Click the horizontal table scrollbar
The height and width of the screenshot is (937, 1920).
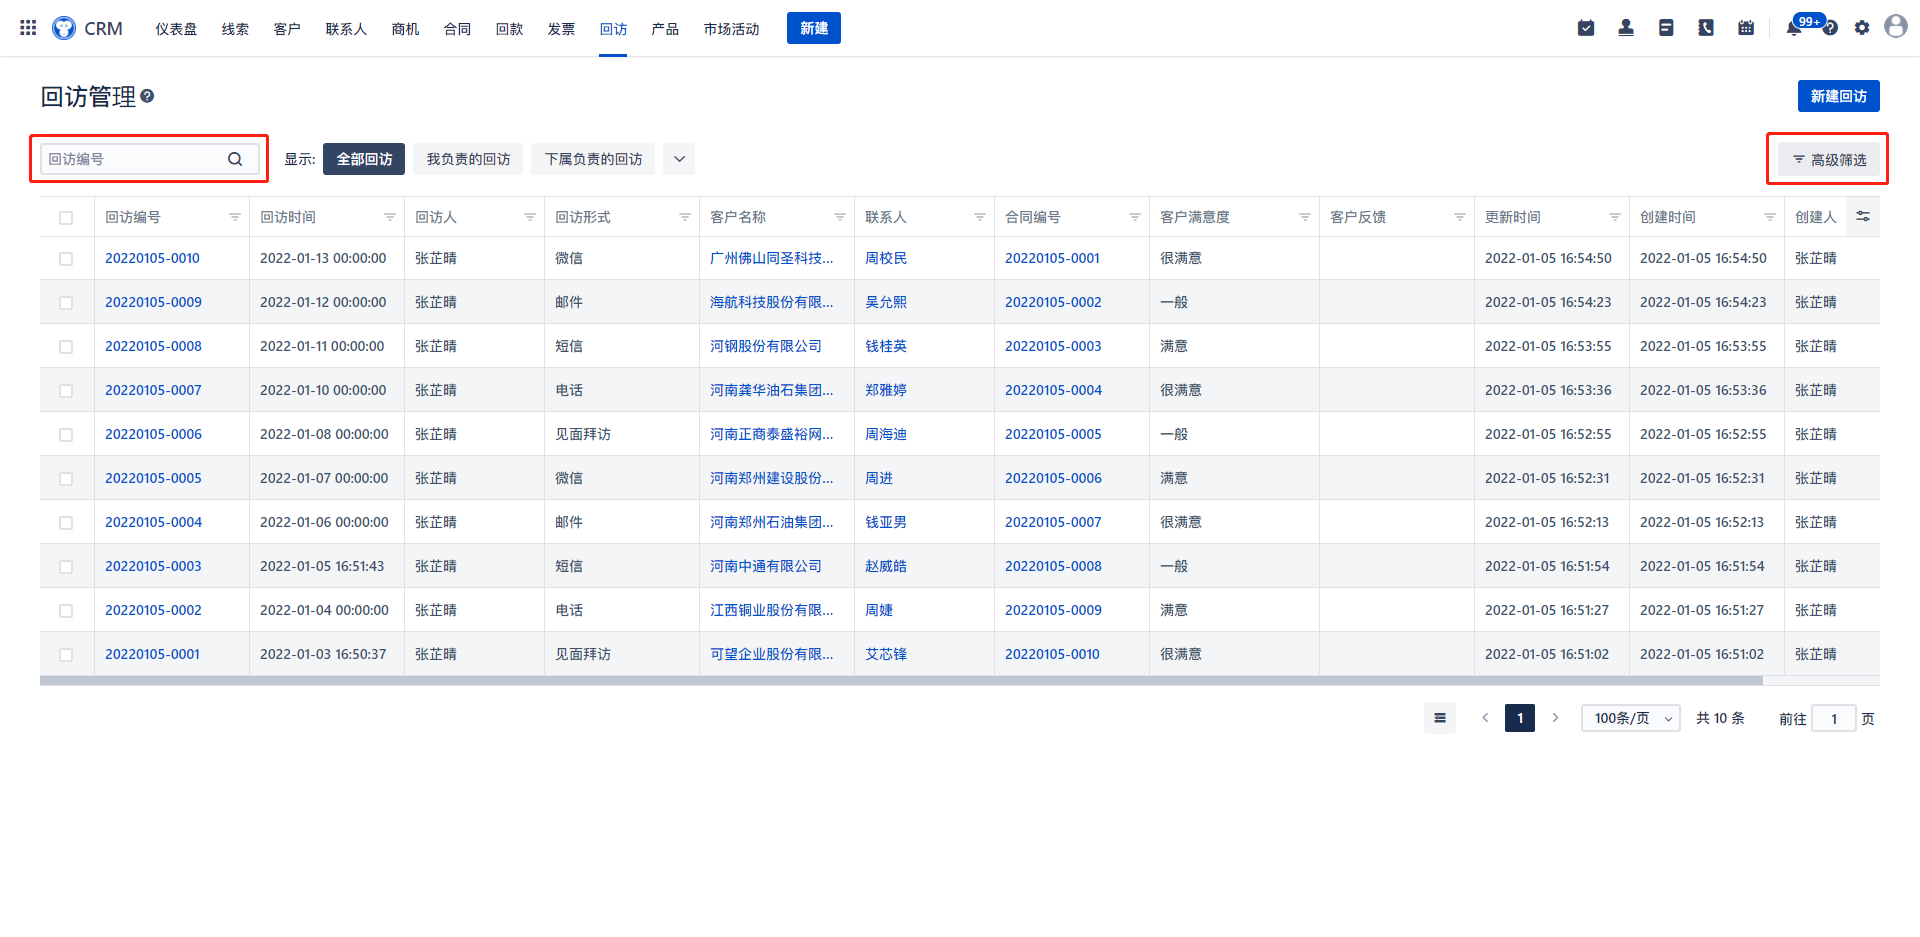(x=901, y=681)
